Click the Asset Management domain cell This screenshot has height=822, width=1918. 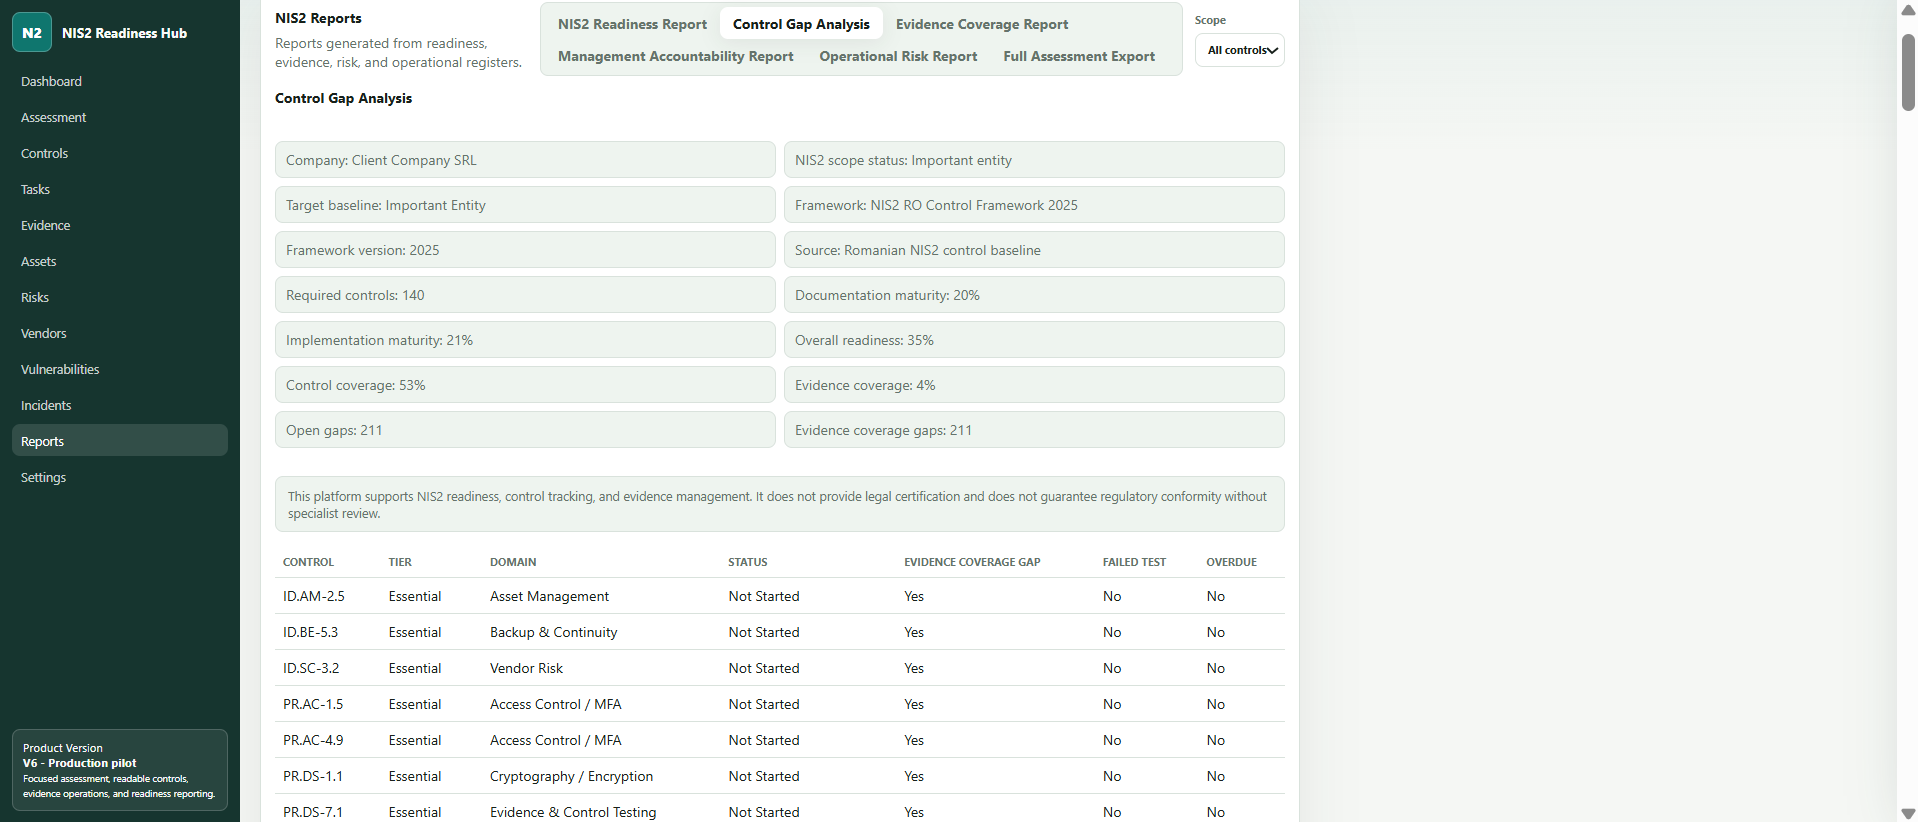(x=549, y=596)
